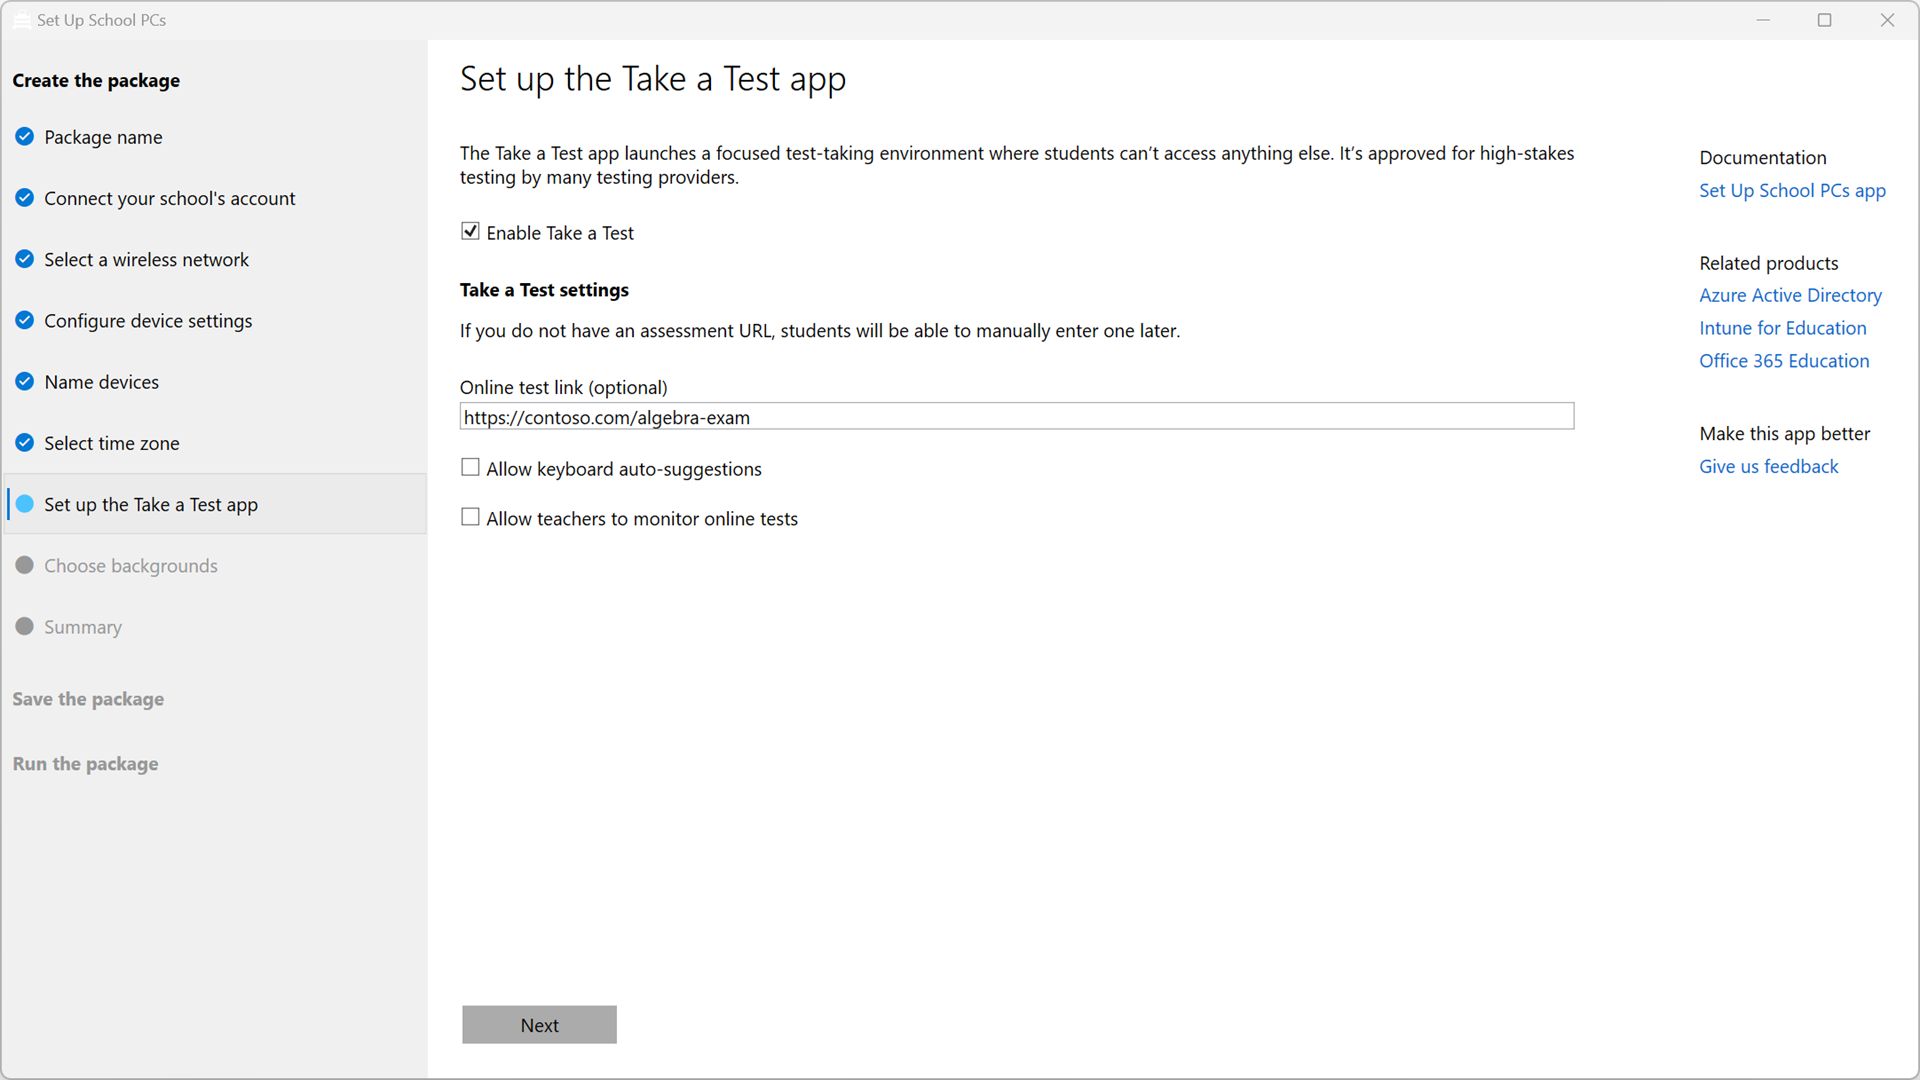Screen dimensions: 1920x1080
Task: Click the Select time zone checkmark icon
Action: [25, 442]
